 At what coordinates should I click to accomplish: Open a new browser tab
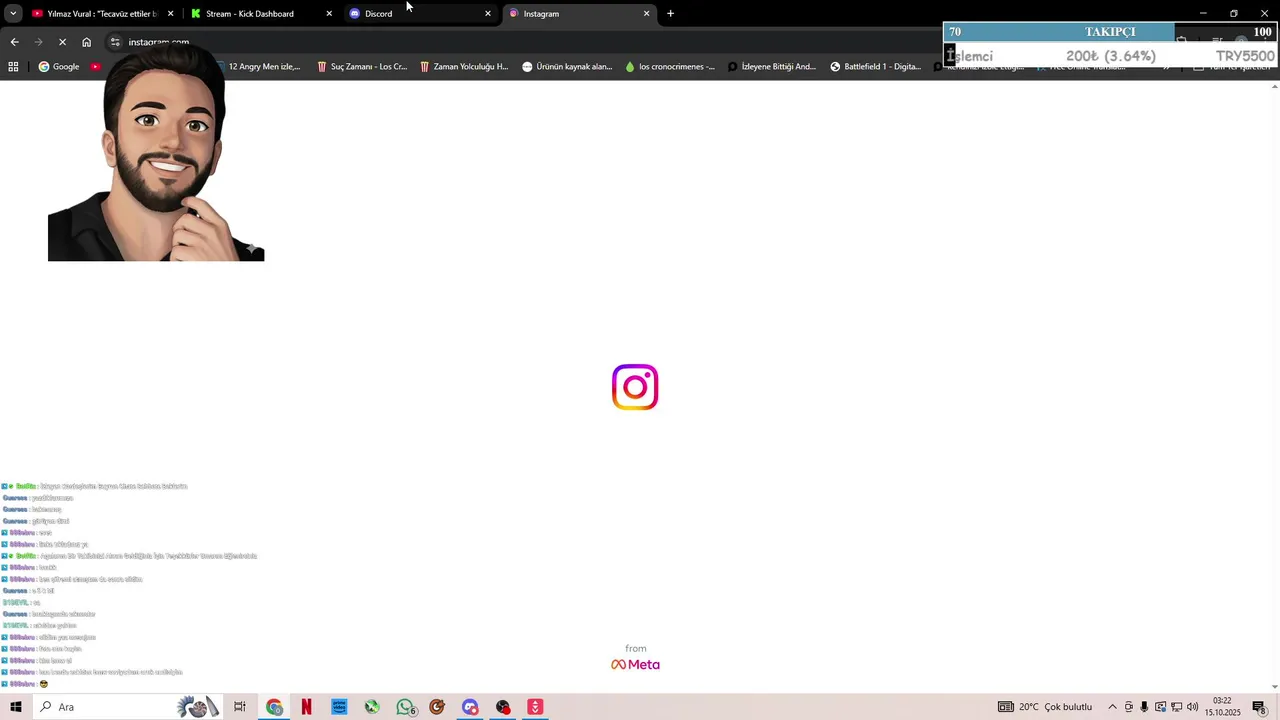670,14
